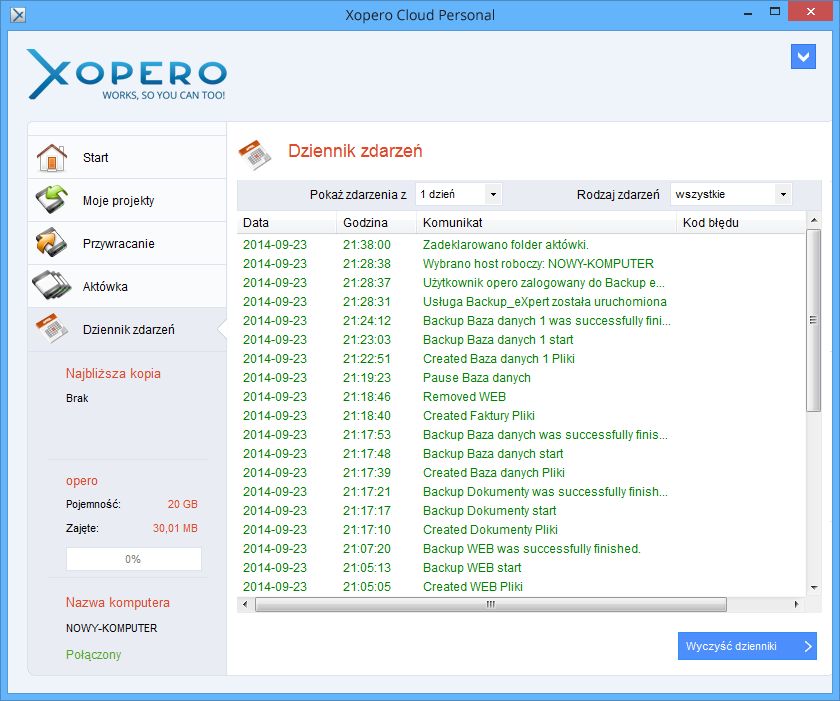
Task: Close the Xopero Cloud Personal window
Action: tap(811, 12)
